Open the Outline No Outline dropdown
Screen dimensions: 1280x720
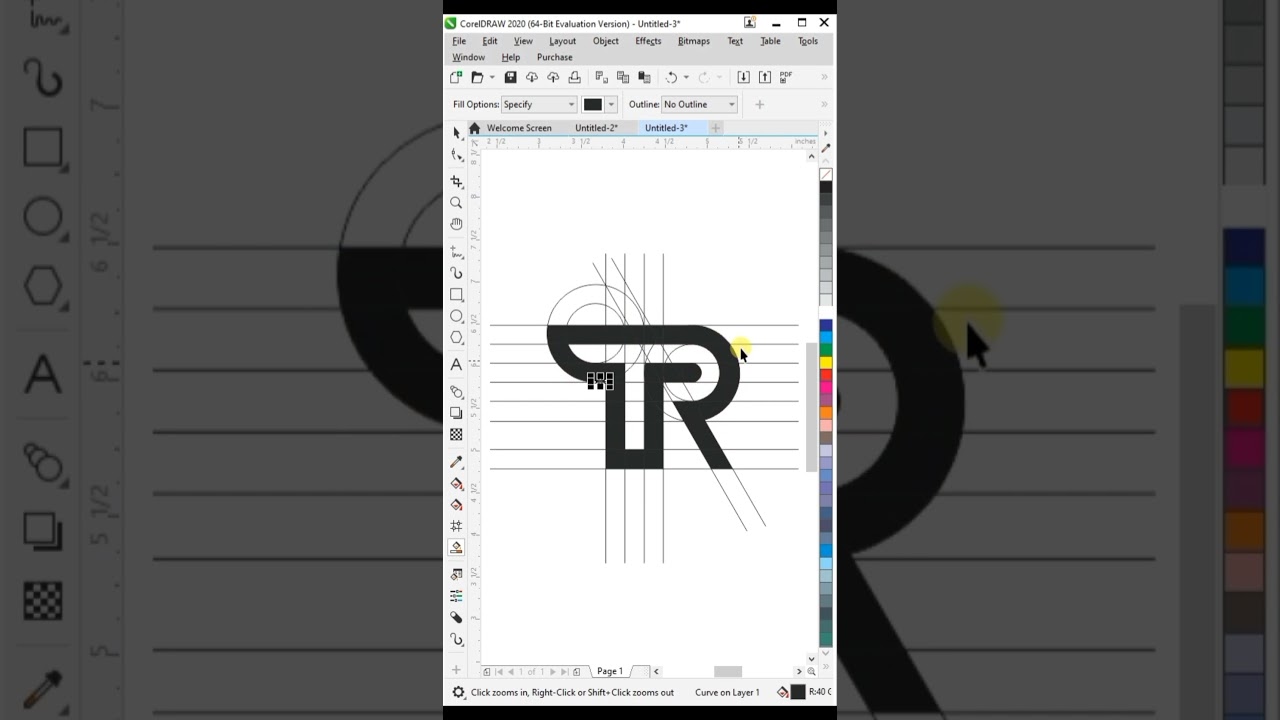tap(699, 104)
